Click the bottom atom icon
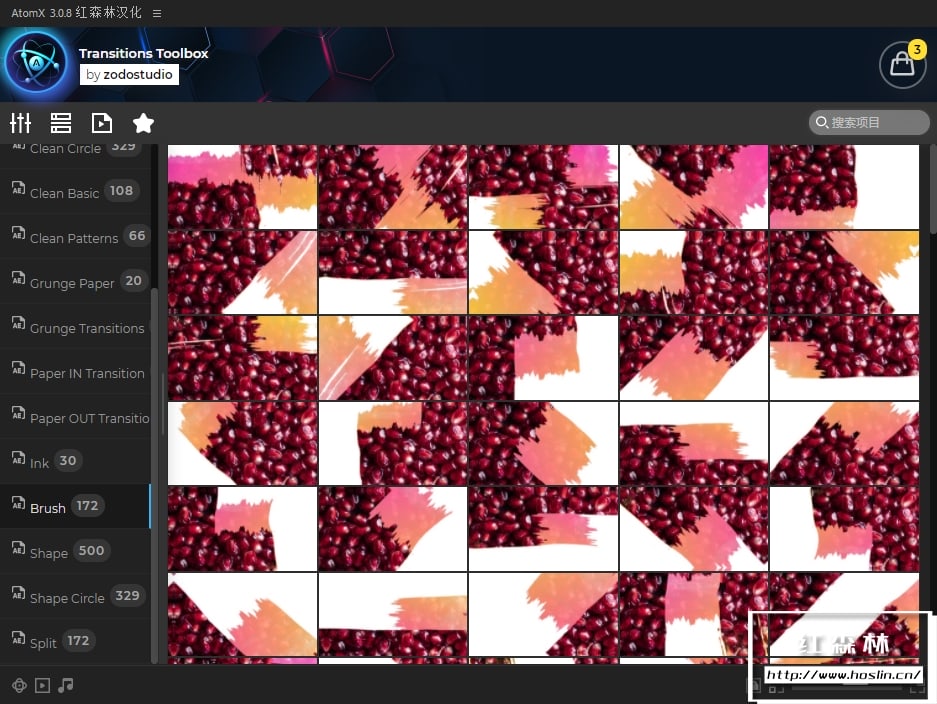937x704 pixels. tap(19, 685)
